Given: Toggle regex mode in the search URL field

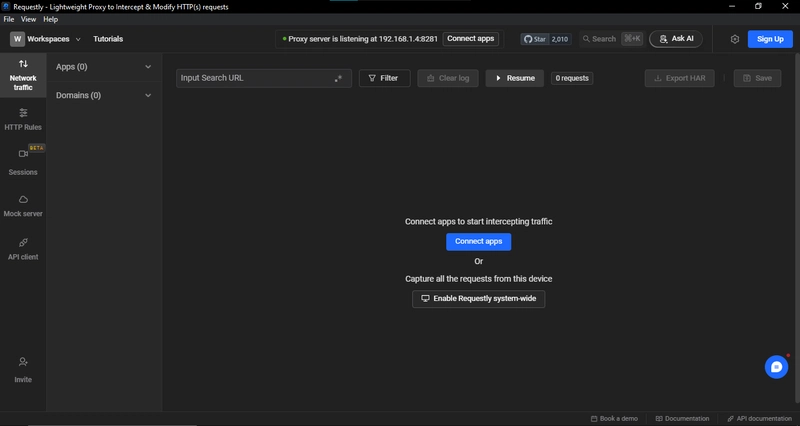Looking at the screenshot, I should click(x=338, y=79).
